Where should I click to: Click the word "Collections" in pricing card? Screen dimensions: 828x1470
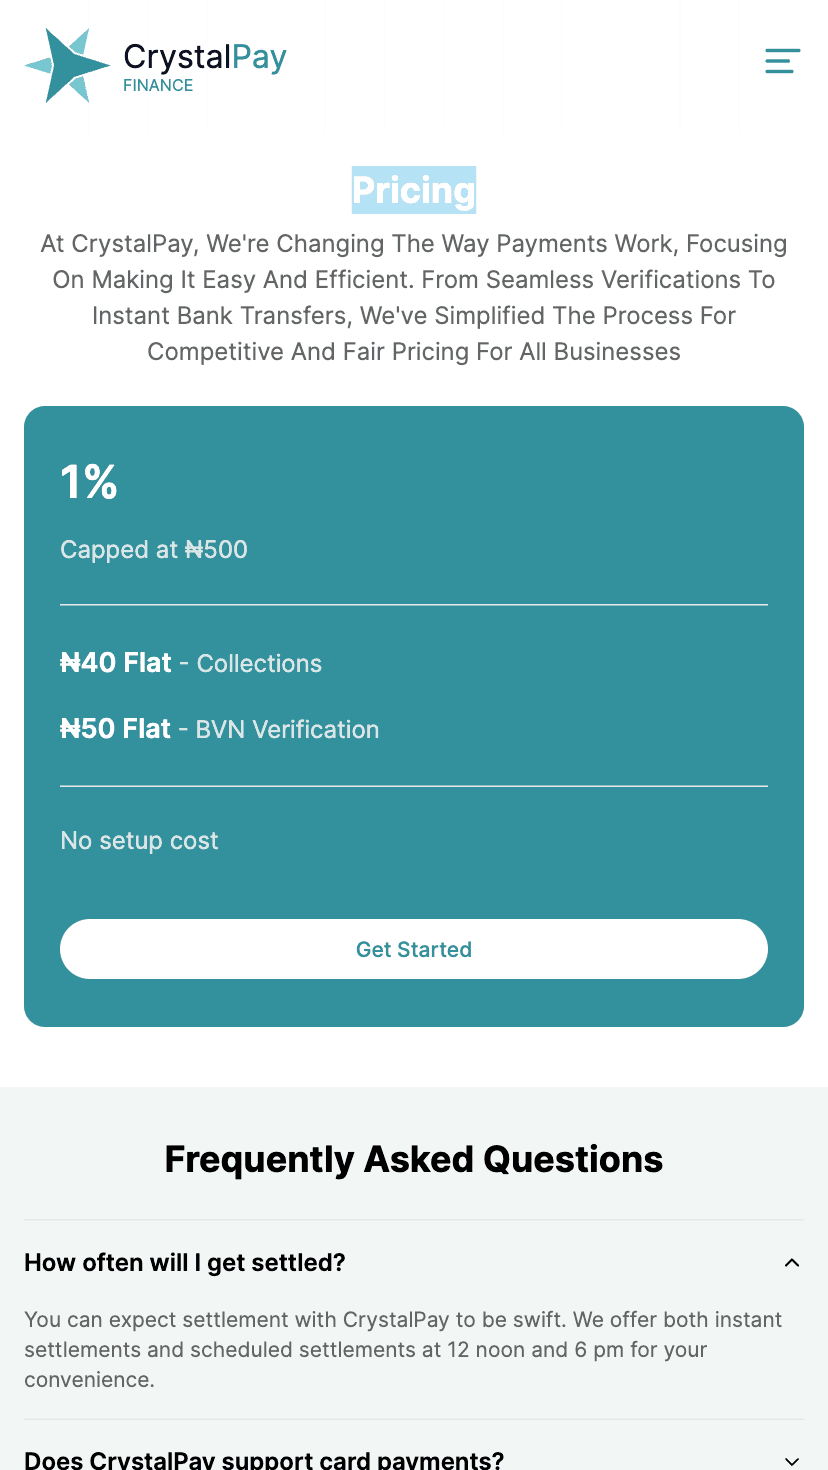(259, 664)
